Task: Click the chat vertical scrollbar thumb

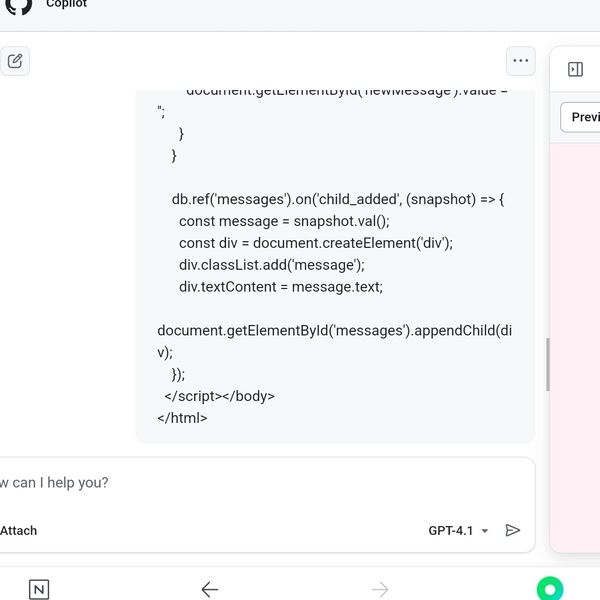Action: click(547, 365)
